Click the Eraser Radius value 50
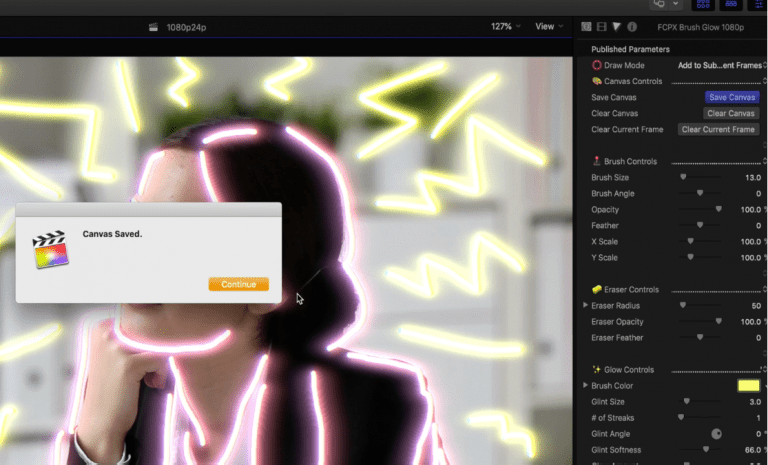768x465 pixels. click(756, 306)
